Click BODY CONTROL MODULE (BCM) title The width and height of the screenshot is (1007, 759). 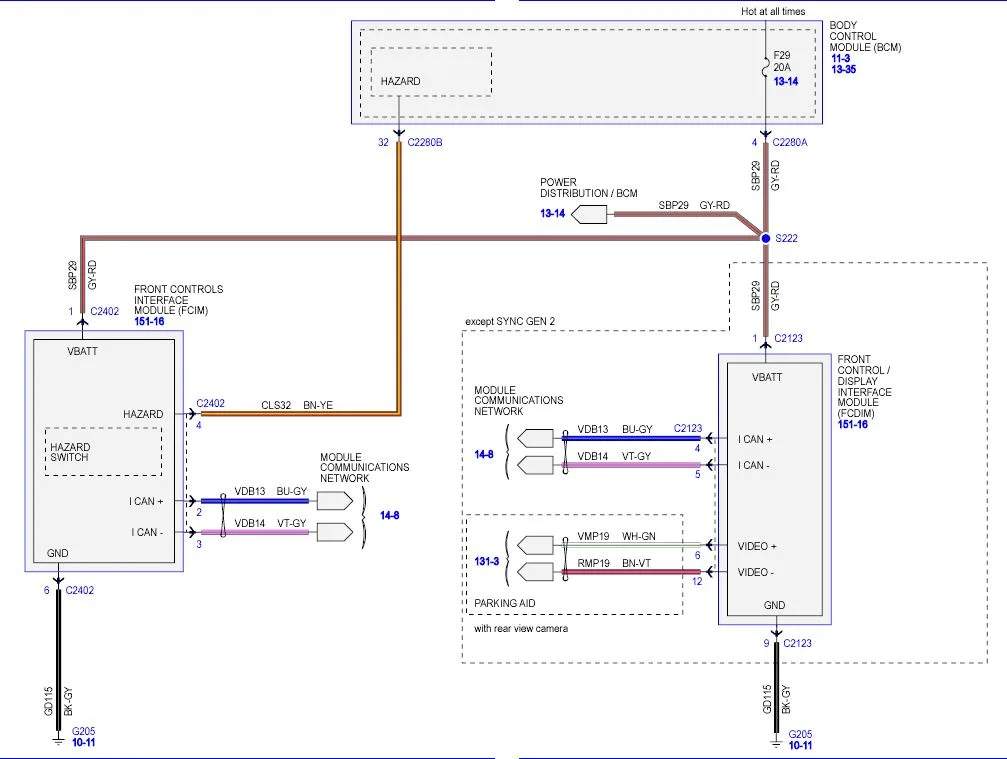865,37
